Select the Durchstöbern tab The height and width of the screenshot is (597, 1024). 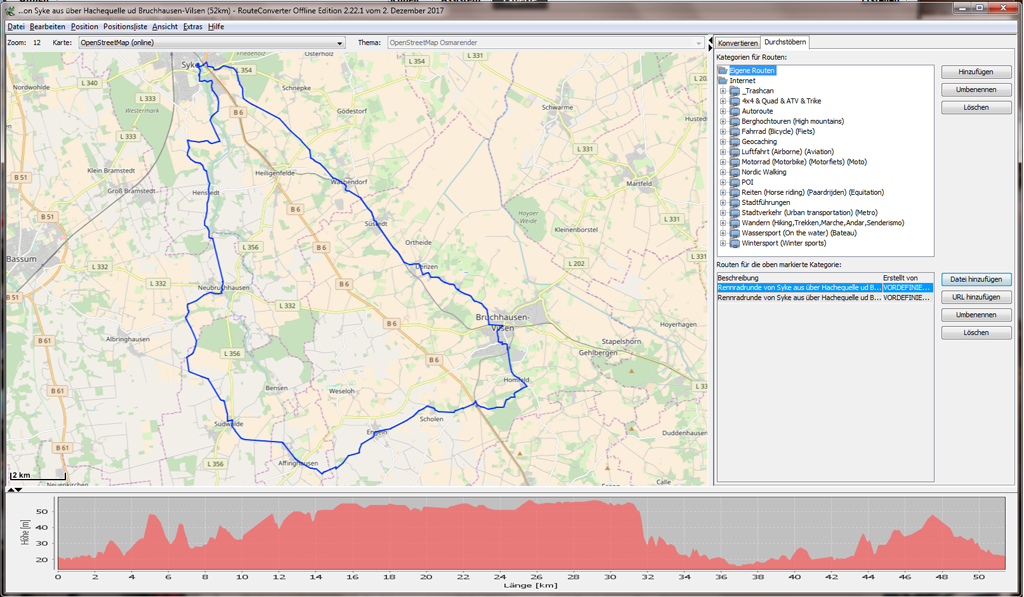[785, 42]
